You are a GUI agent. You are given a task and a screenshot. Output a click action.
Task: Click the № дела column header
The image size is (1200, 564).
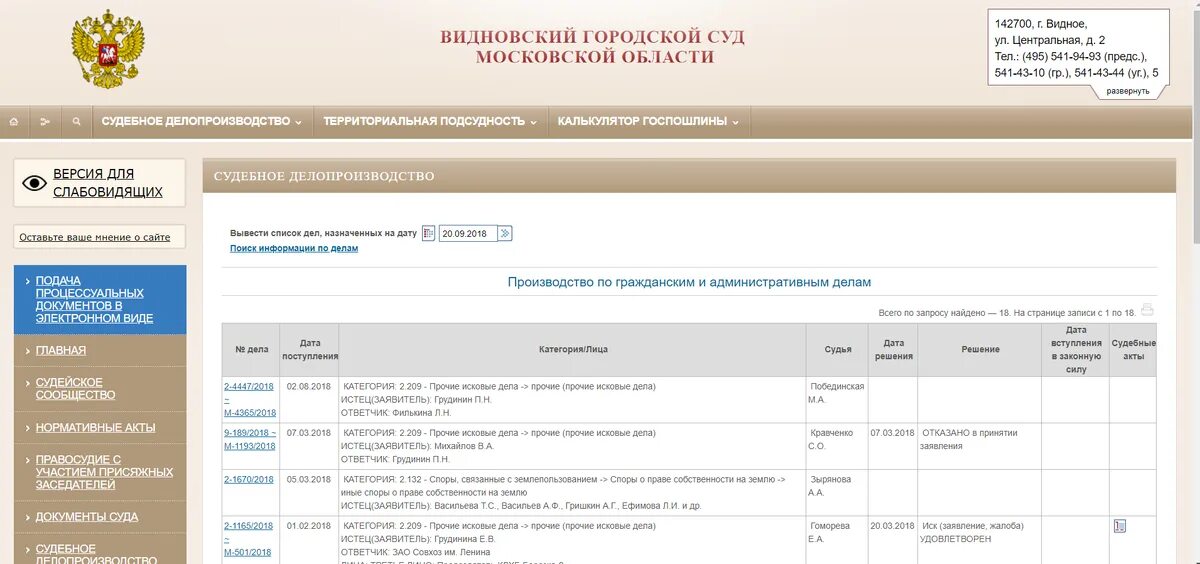pyautogui.click(x=252, y=349)
